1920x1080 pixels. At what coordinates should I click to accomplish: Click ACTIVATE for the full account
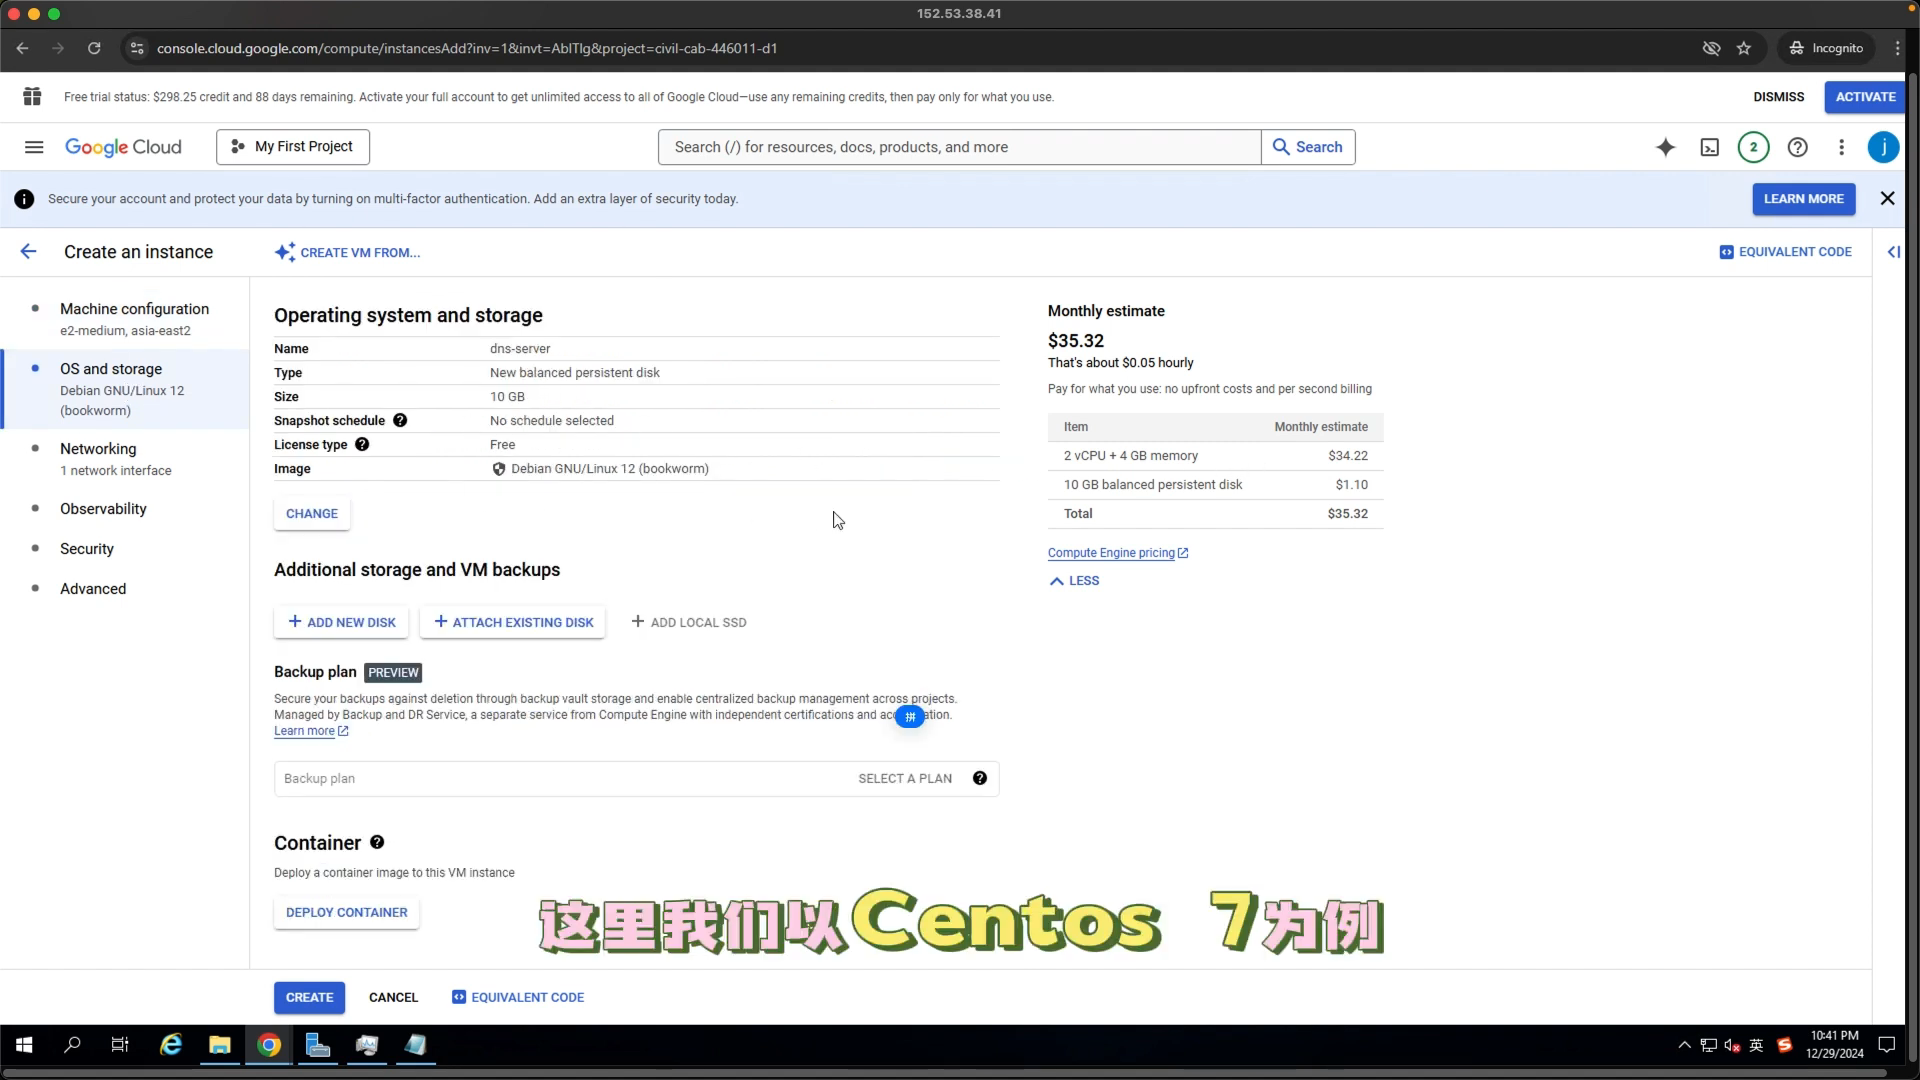click(1865, 97)
